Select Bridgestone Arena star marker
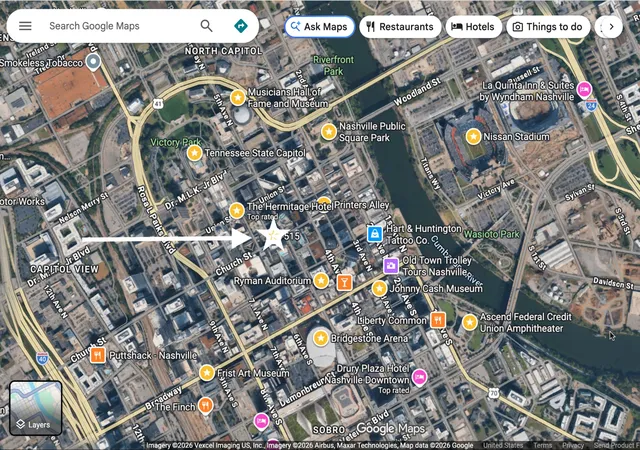The width and height of the screenshot is (640, 450). (320, 338)
